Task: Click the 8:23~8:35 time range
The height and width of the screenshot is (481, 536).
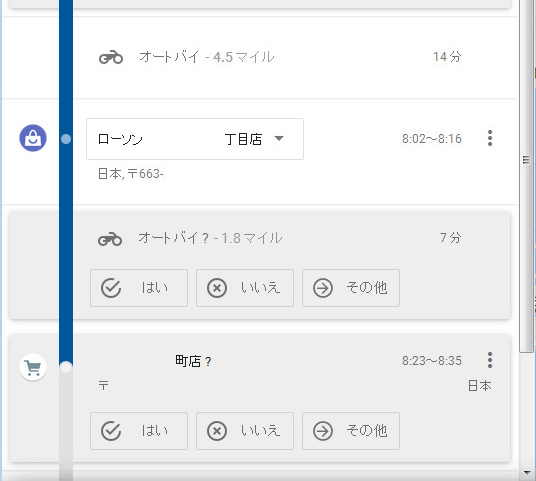Action: [432, 361]
